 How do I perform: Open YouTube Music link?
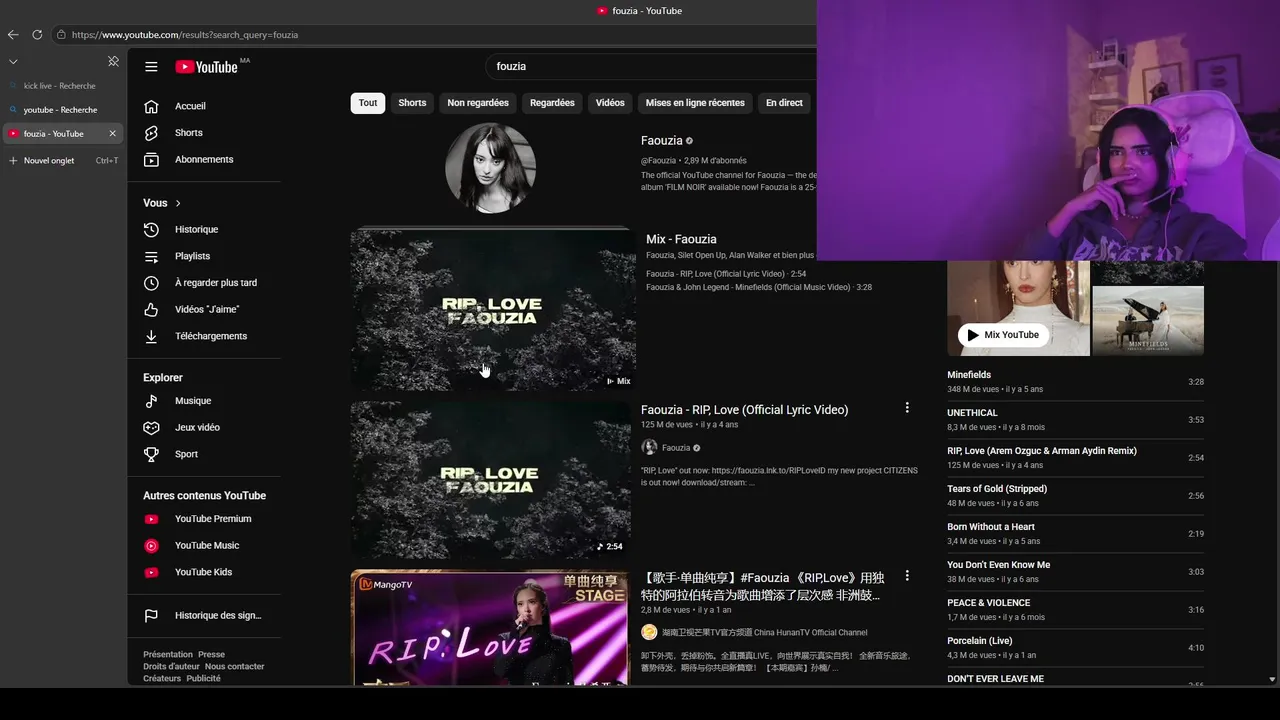coord(206,546)
